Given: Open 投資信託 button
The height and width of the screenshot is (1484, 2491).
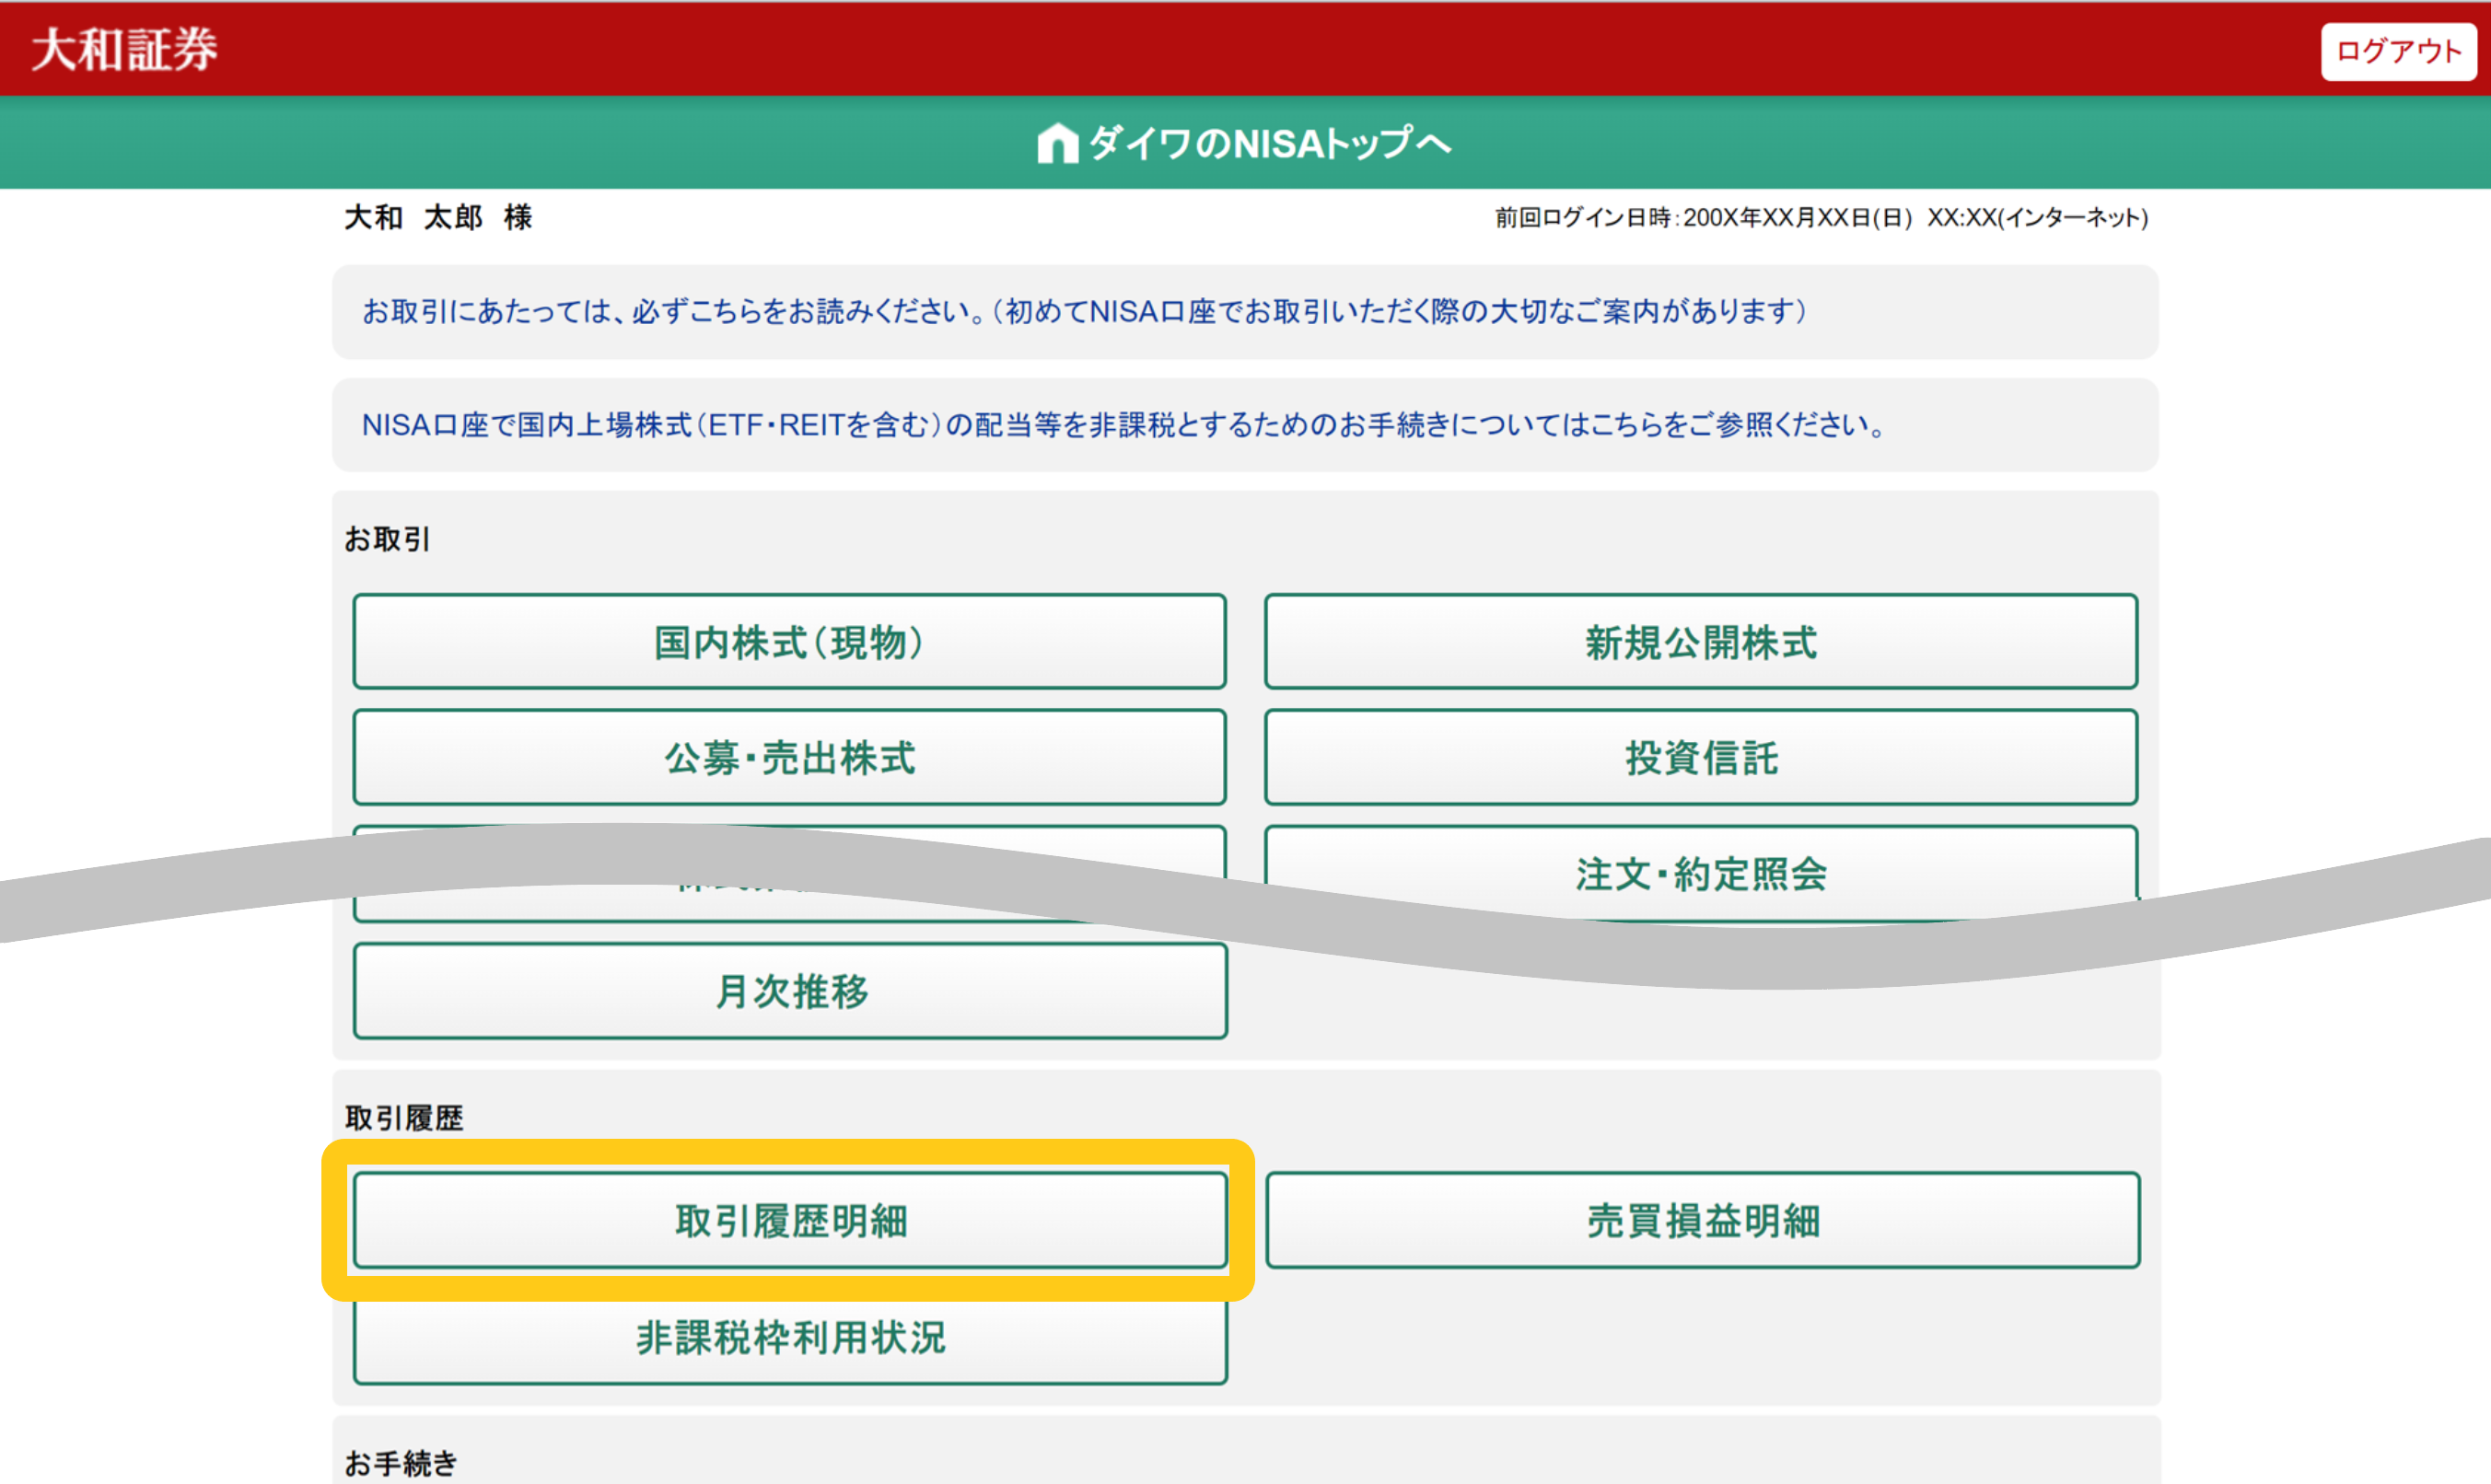Looking at the screenshot, I should click(x=1701, y=758).
